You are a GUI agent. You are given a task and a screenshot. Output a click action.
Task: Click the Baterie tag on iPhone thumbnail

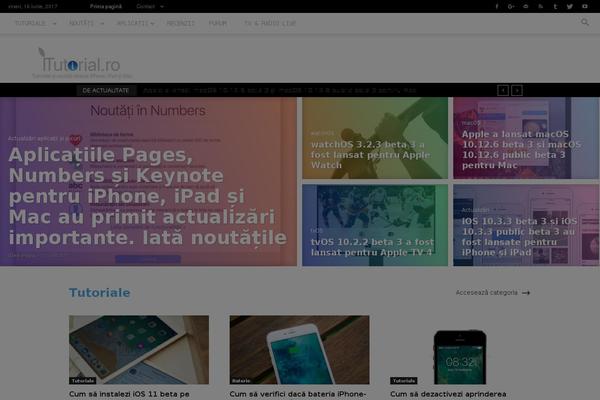(241, 380)
